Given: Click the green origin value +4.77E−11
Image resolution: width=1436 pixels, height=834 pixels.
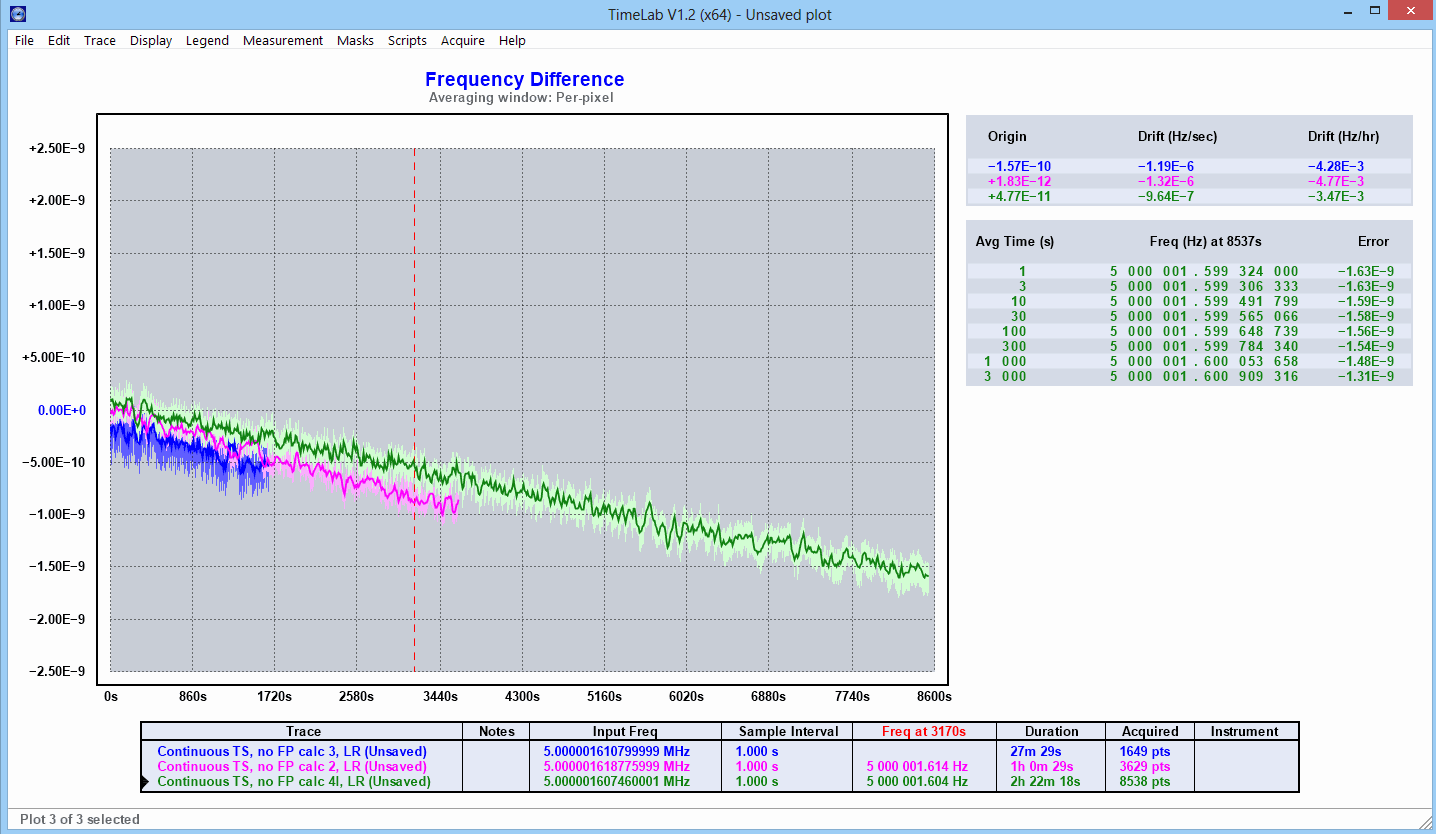Looking at the screenshot, I should point(1019,196).
